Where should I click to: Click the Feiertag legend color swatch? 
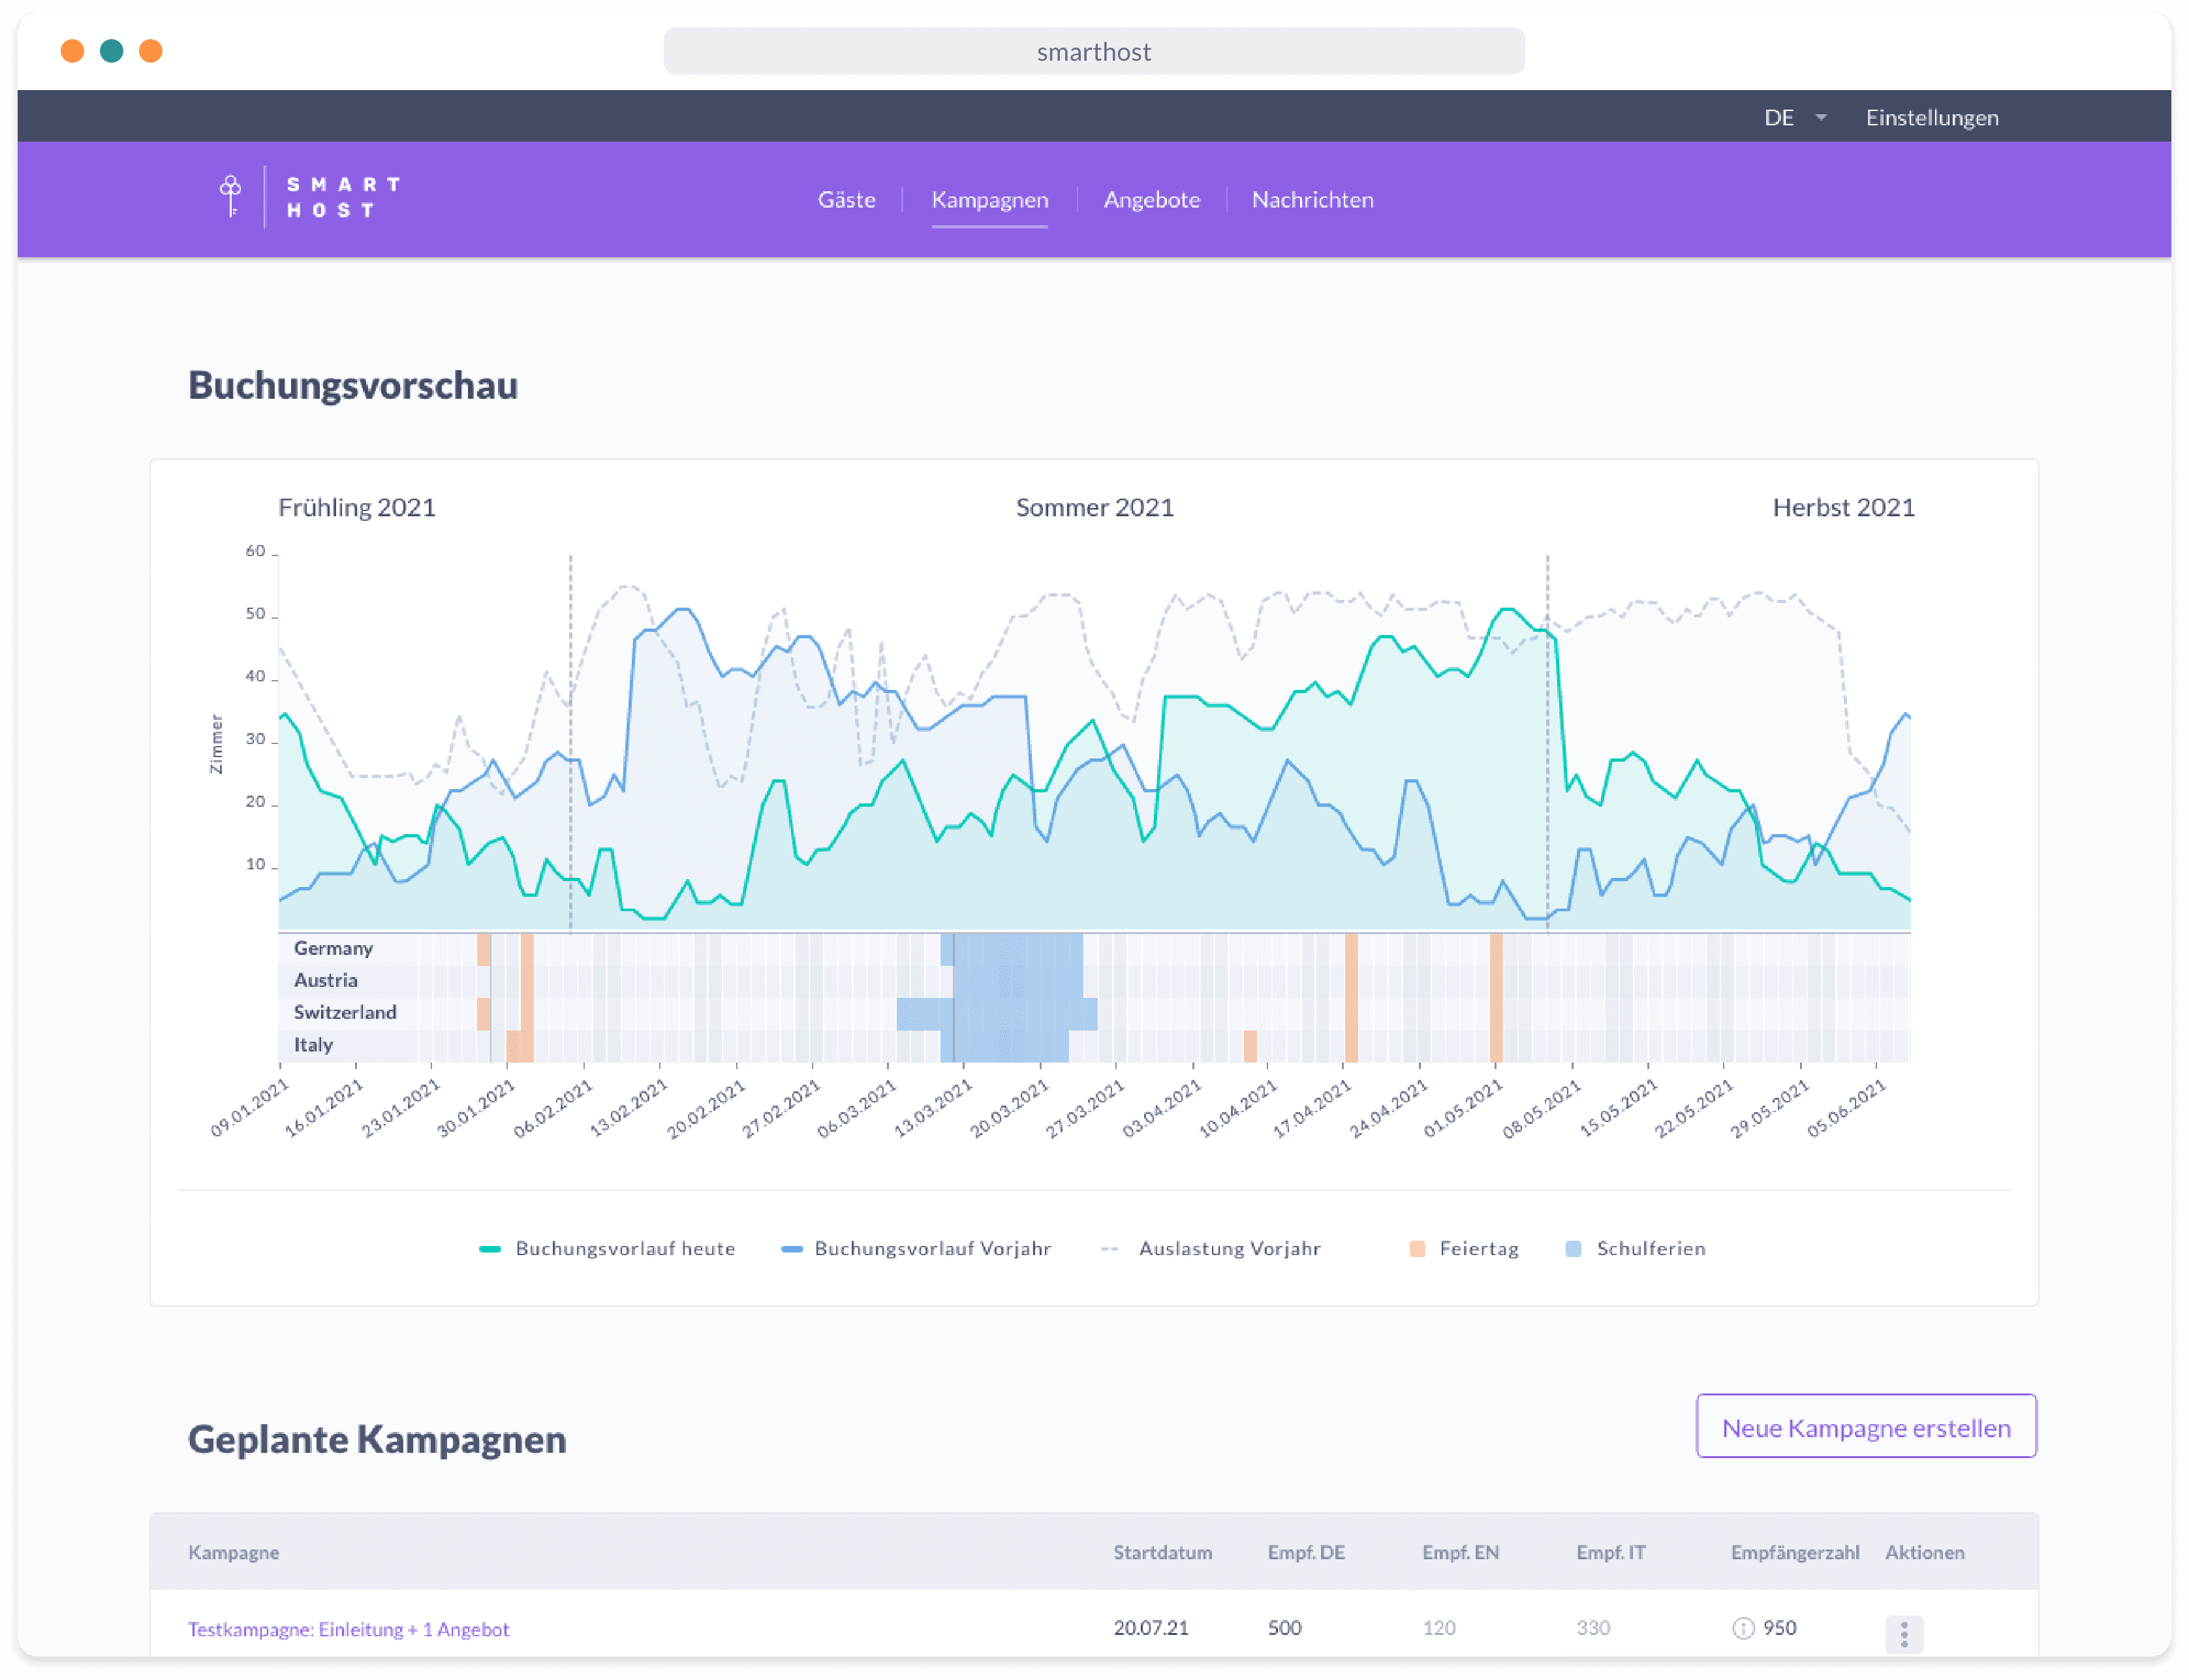point(1417,1248)
